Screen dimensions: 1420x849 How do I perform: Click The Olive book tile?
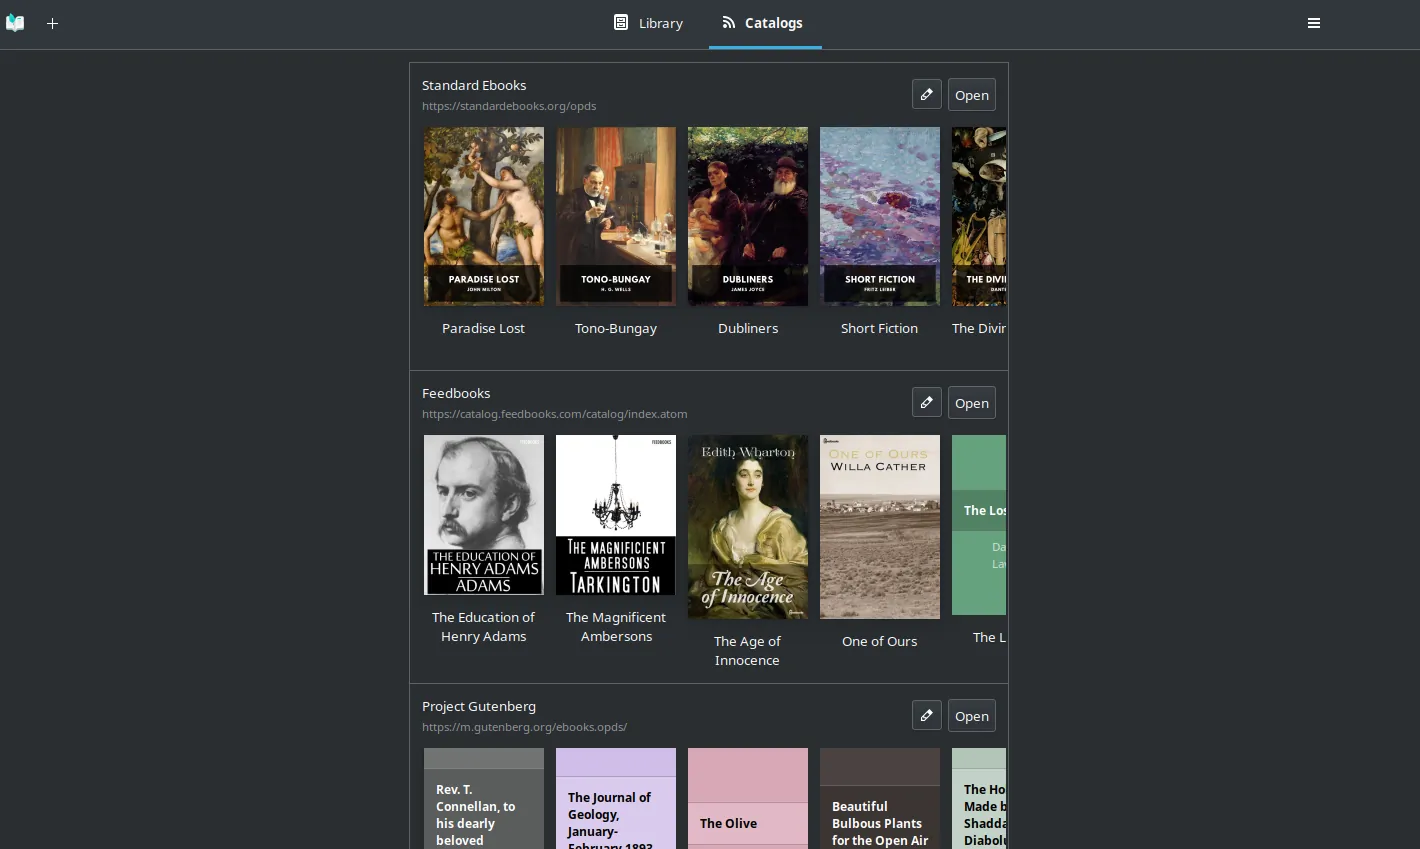pos(748,800)
